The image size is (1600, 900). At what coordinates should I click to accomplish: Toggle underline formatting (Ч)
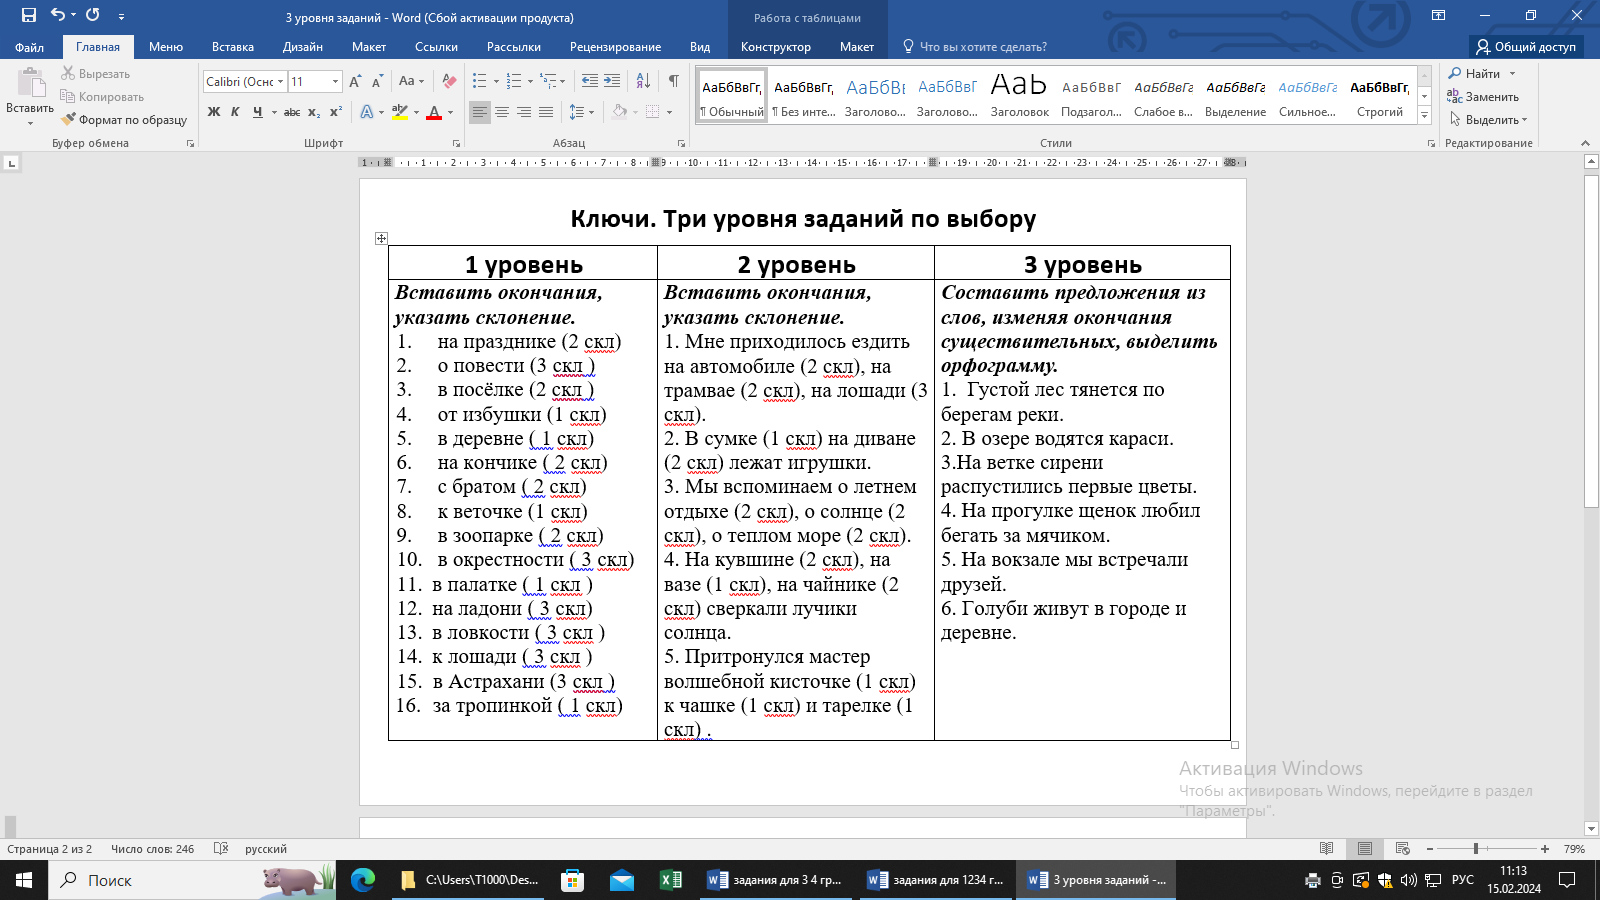(258, 112)
